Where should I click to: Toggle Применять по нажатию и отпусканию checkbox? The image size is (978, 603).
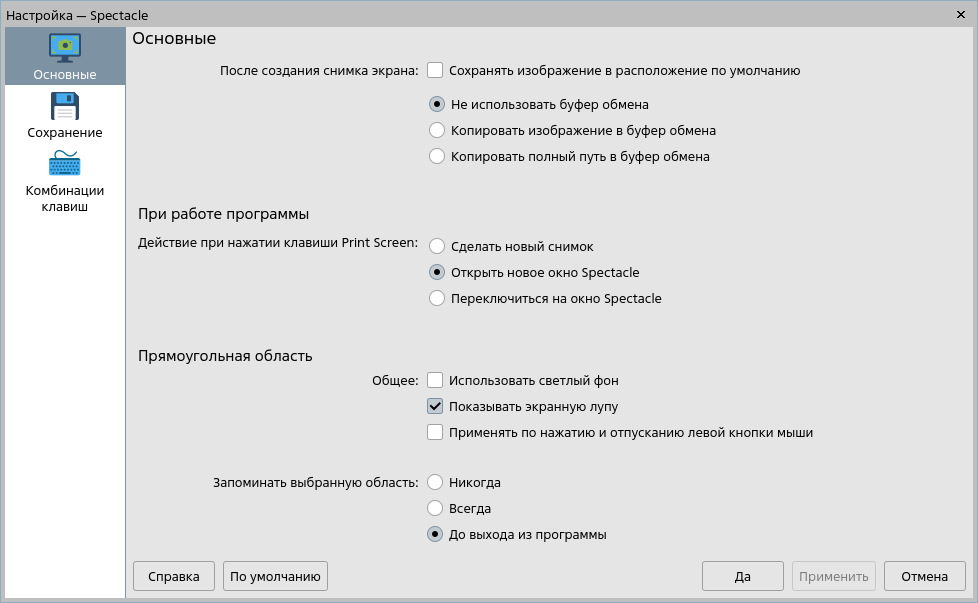tap(435, 432)
